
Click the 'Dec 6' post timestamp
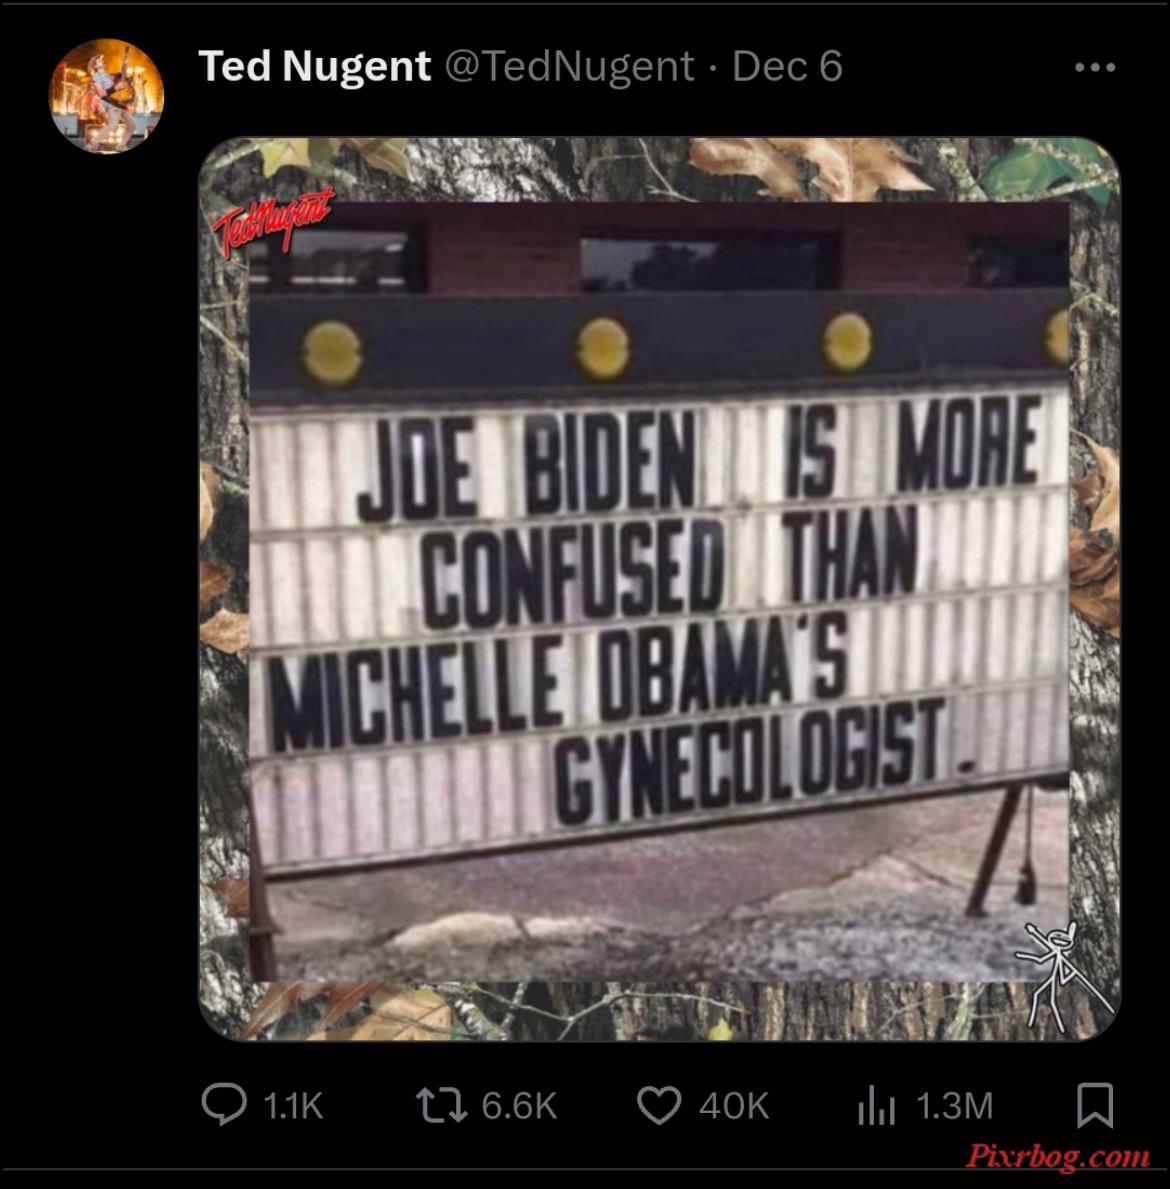click(787, 66)
